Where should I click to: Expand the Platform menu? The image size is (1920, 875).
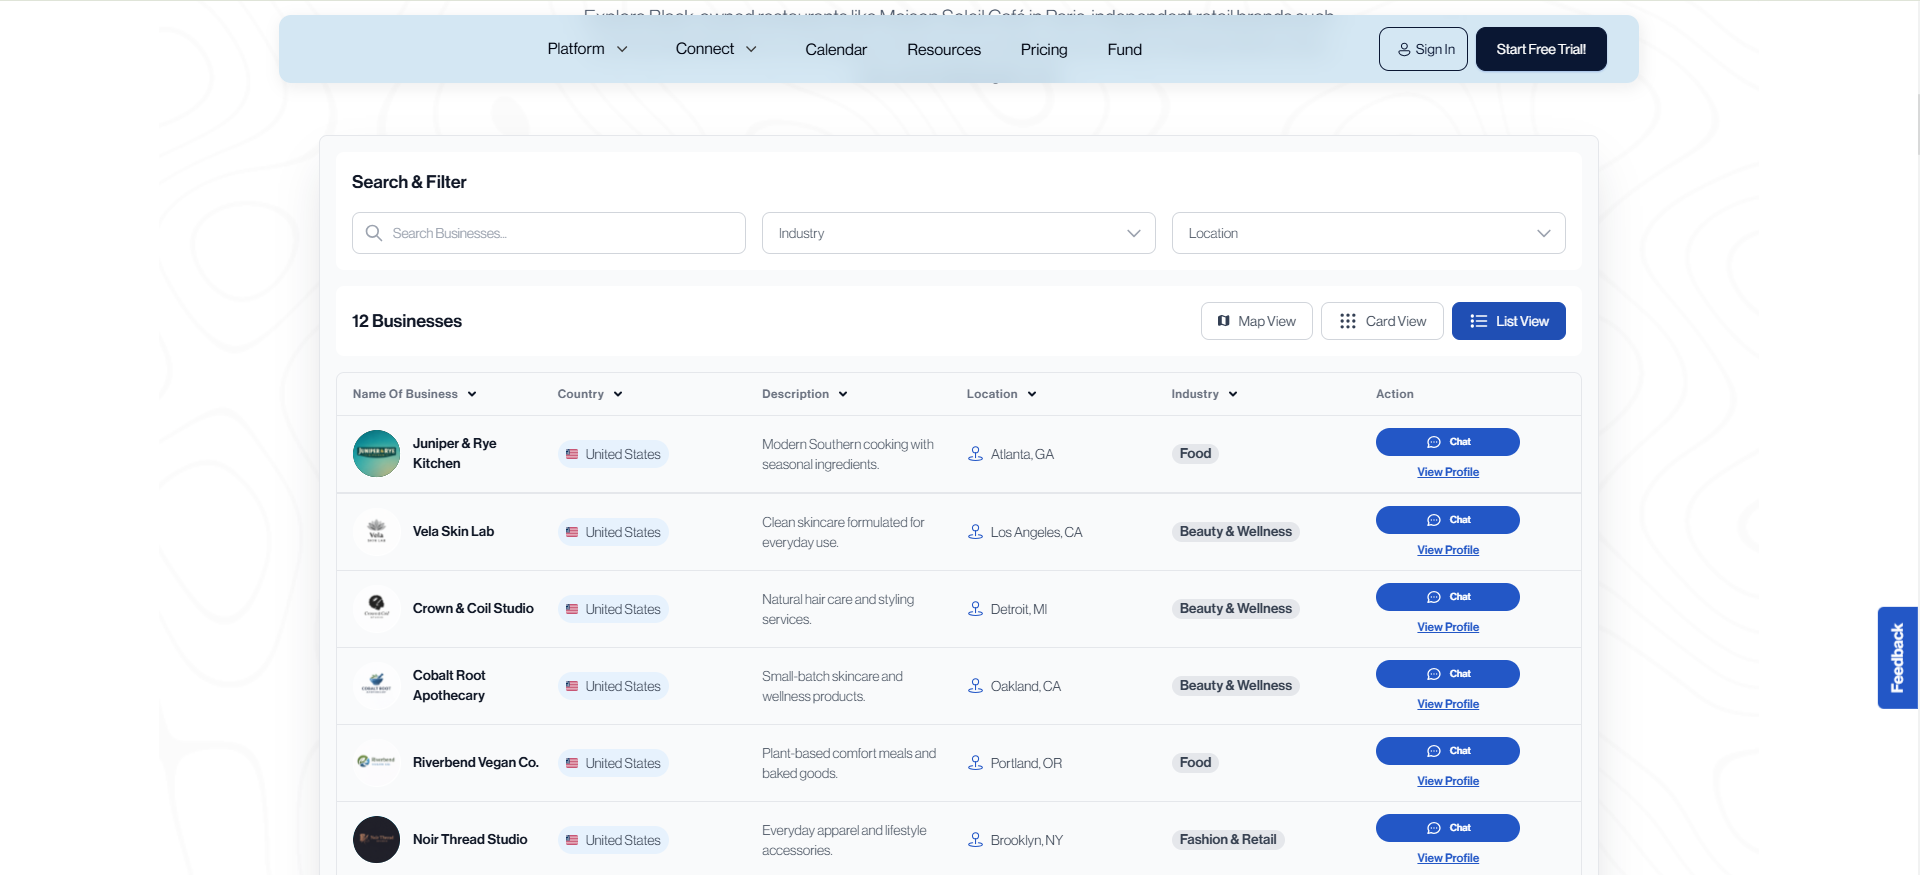click(x=587, y=49)
